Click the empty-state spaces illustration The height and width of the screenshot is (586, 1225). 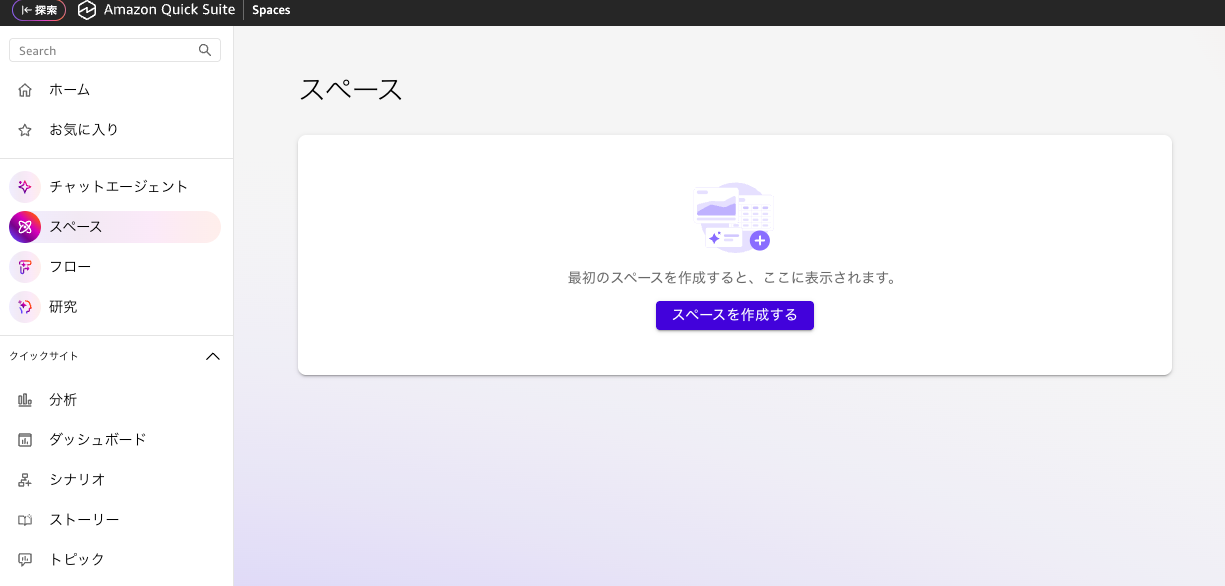point(734,217)
